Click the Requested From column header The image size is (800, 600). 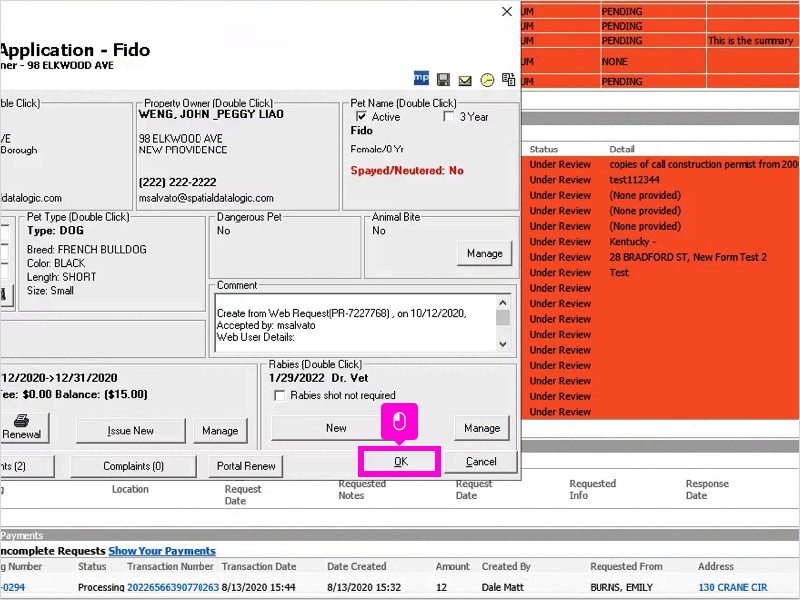(626, 566)
